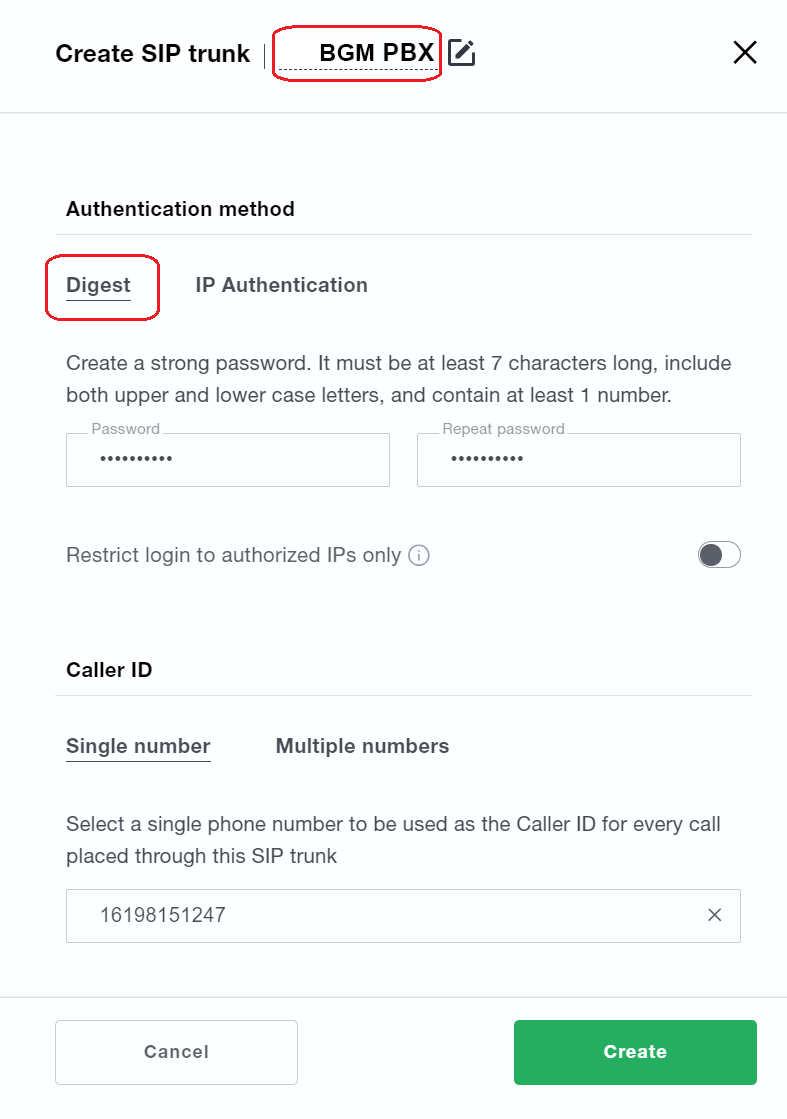Choose the Single number tab
787x1119 pixels.
click(x=138, y=746)
